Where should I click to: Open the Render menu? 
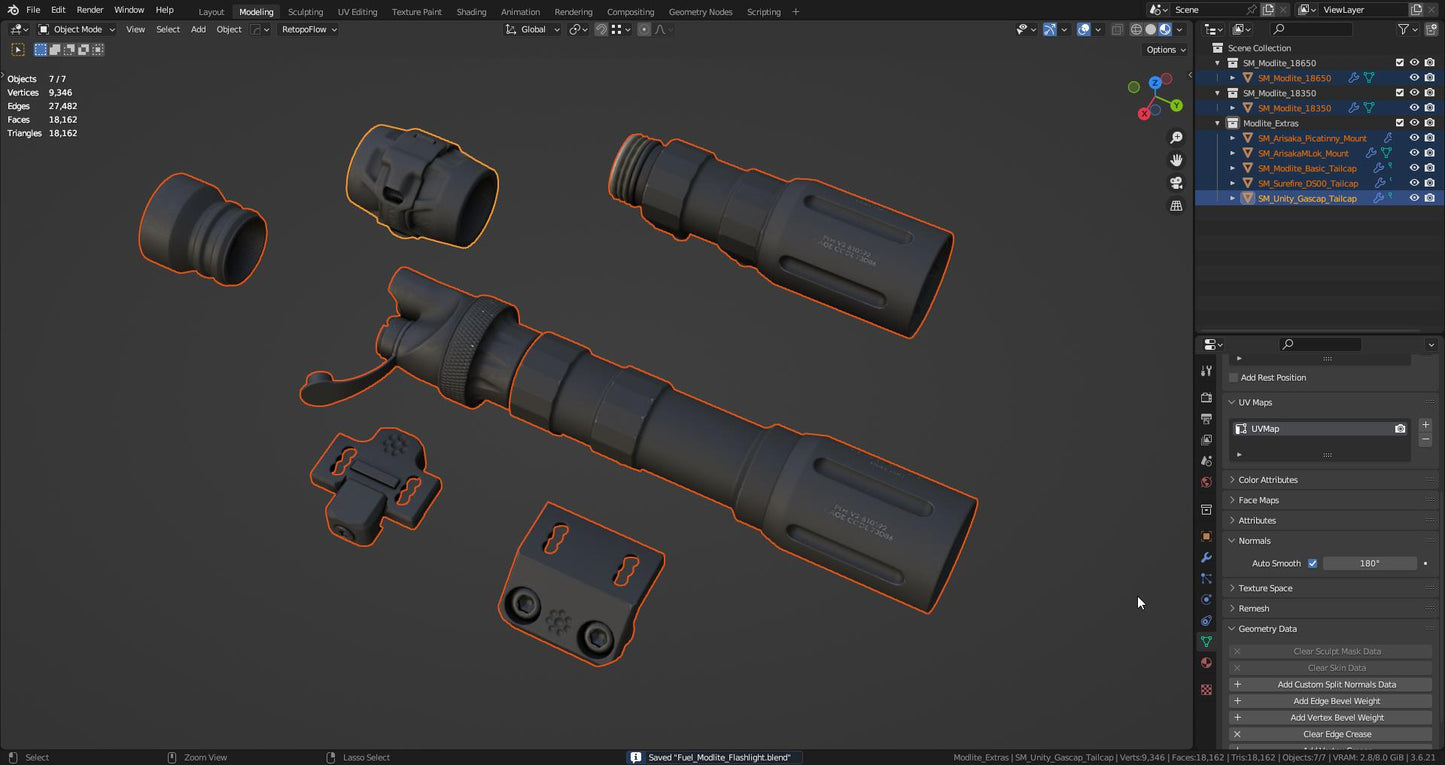click(90, 10)
